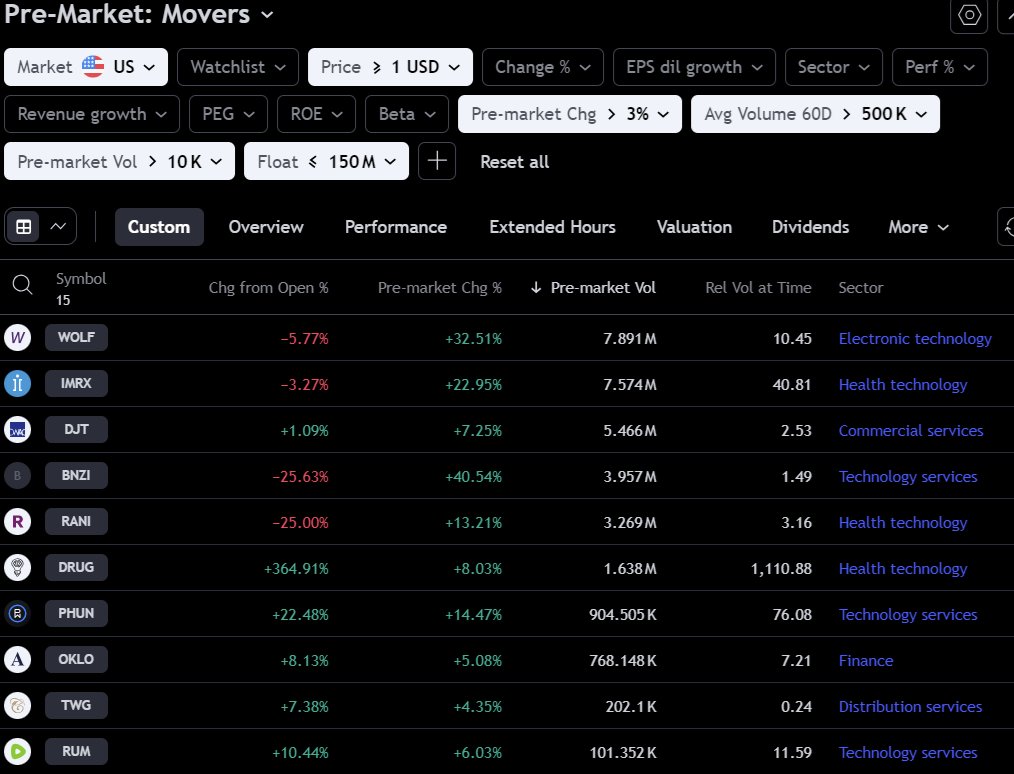
Task: Switch to the Performance tab
Action: point(396,227)
